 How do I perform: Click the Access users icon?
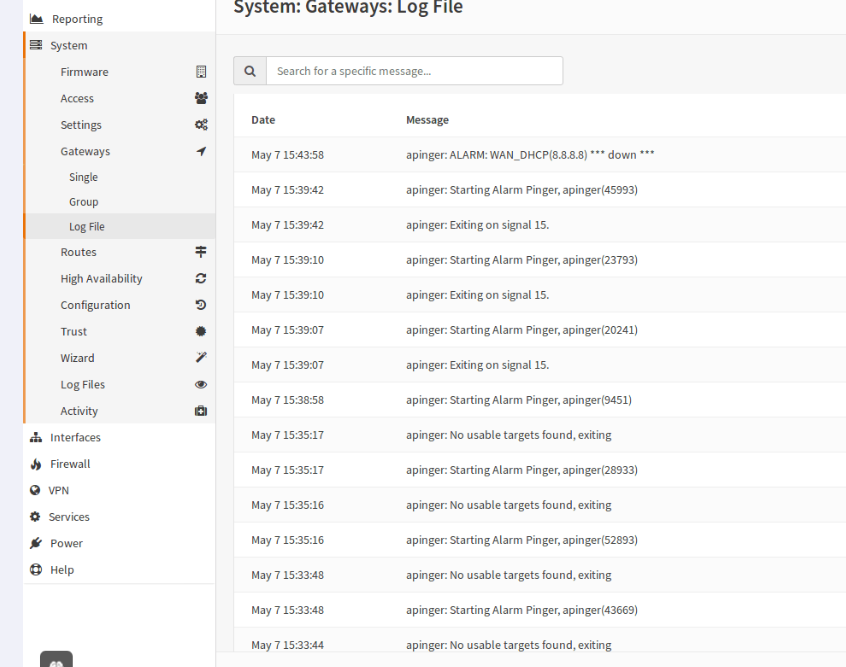(201, 98)
